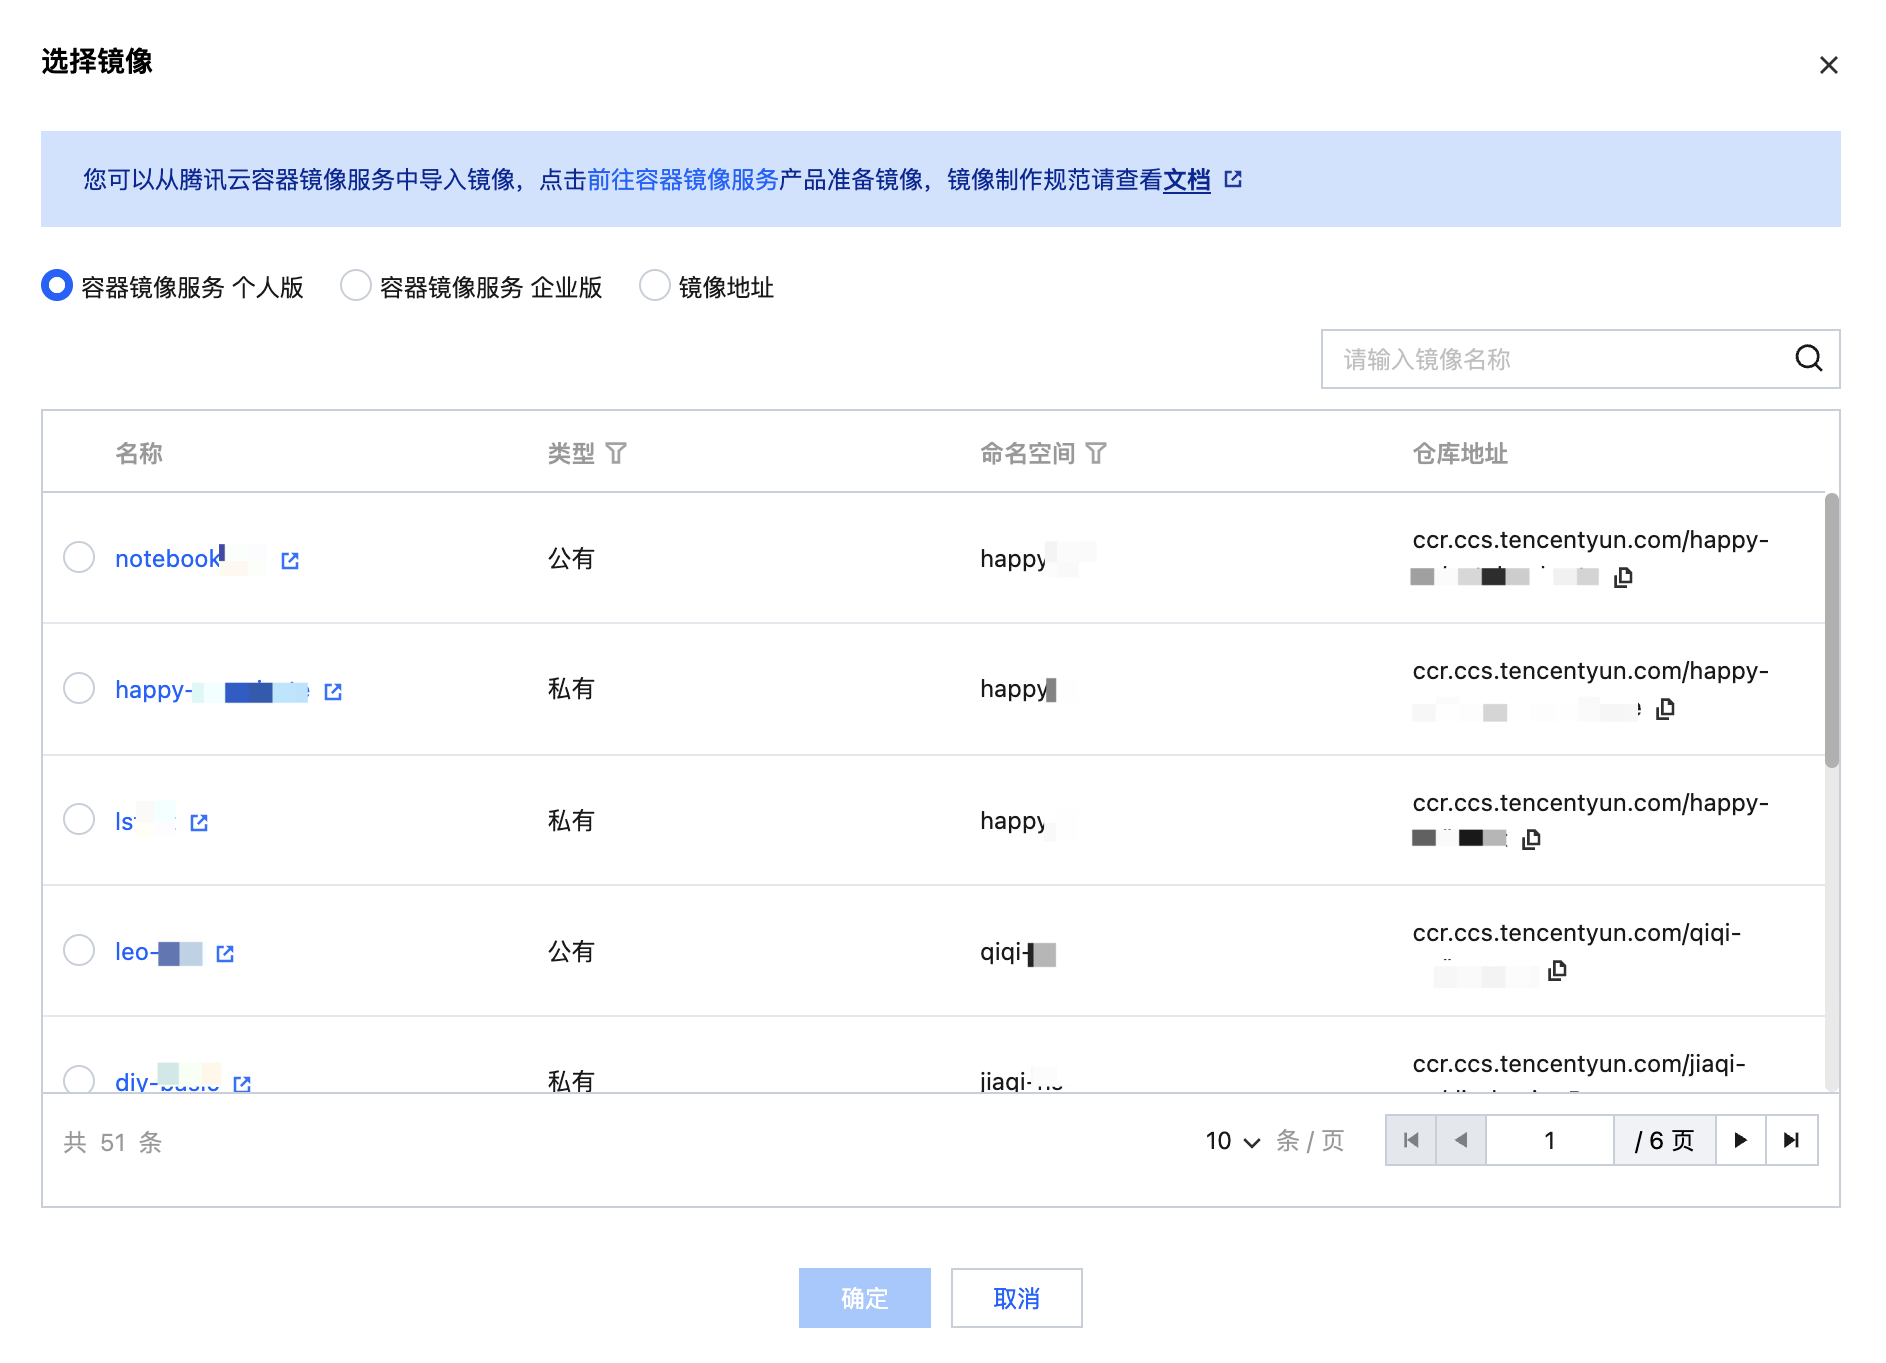
Task: Click the table vertical scrollbar
Action: [x=1831, y=630]
